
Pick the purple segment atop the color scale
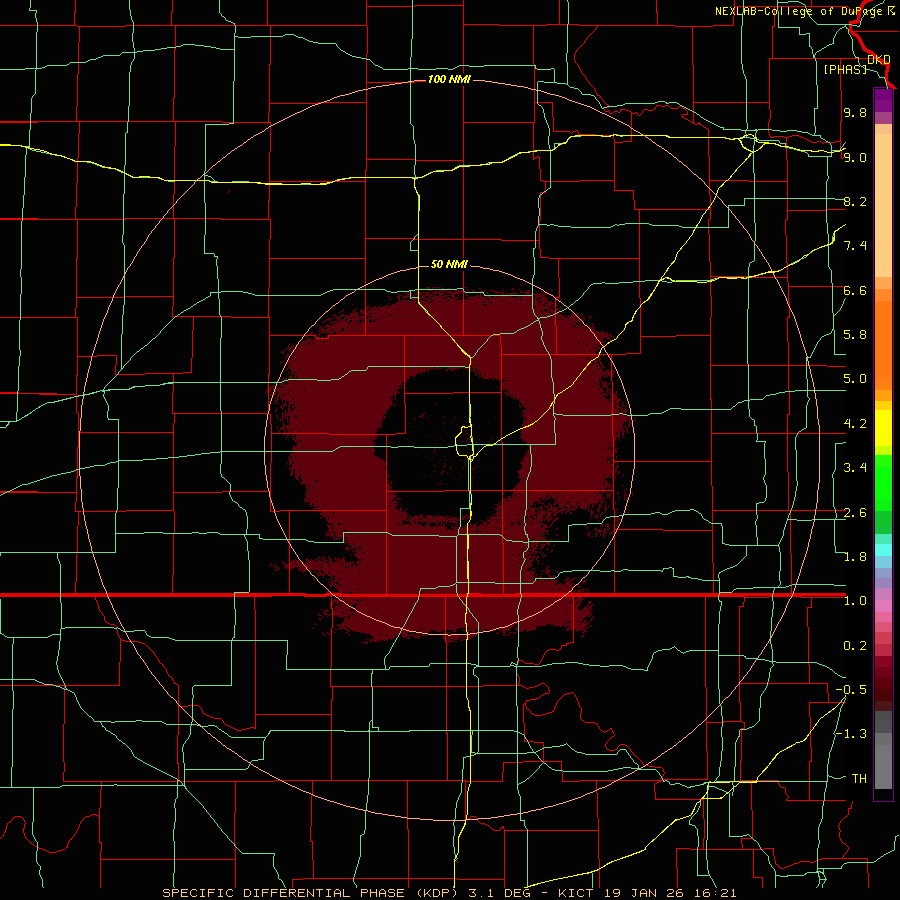point(883,100)
